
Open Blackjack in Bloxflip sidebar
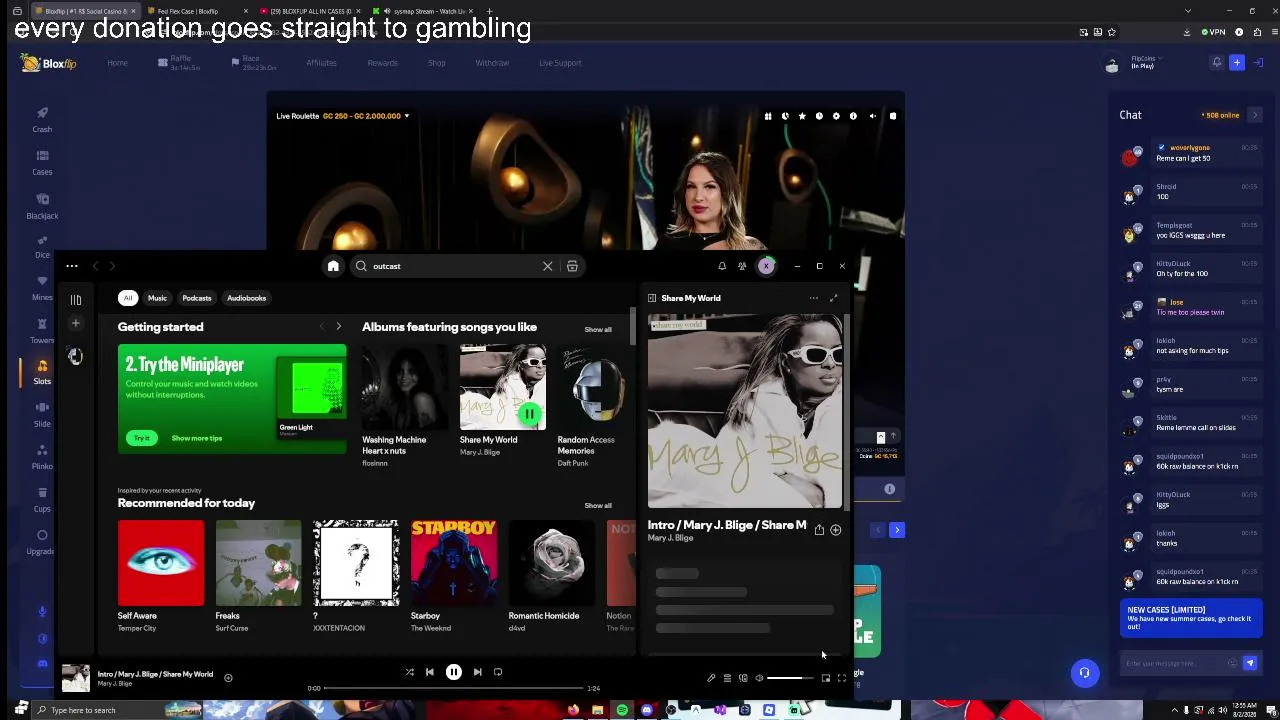click(42, 205)
